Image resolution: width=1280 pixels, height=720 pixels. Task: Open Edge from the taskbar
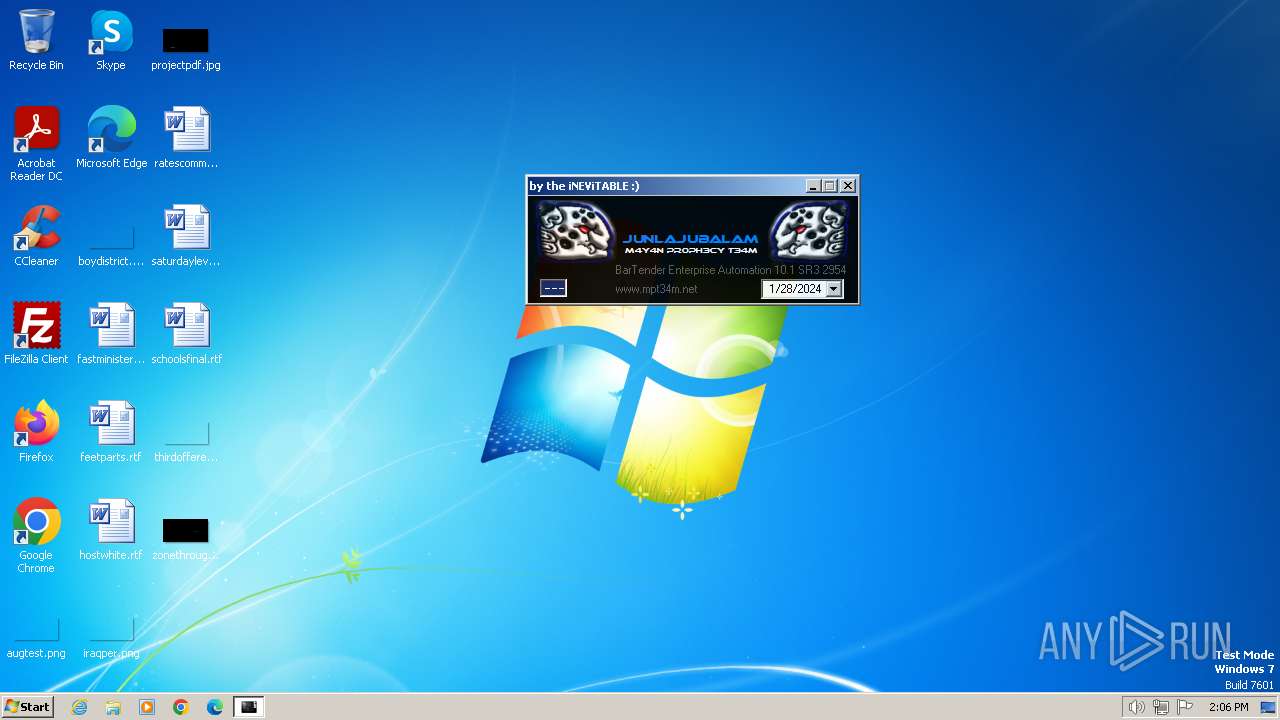pyautogui.click(x=215, y=707)
